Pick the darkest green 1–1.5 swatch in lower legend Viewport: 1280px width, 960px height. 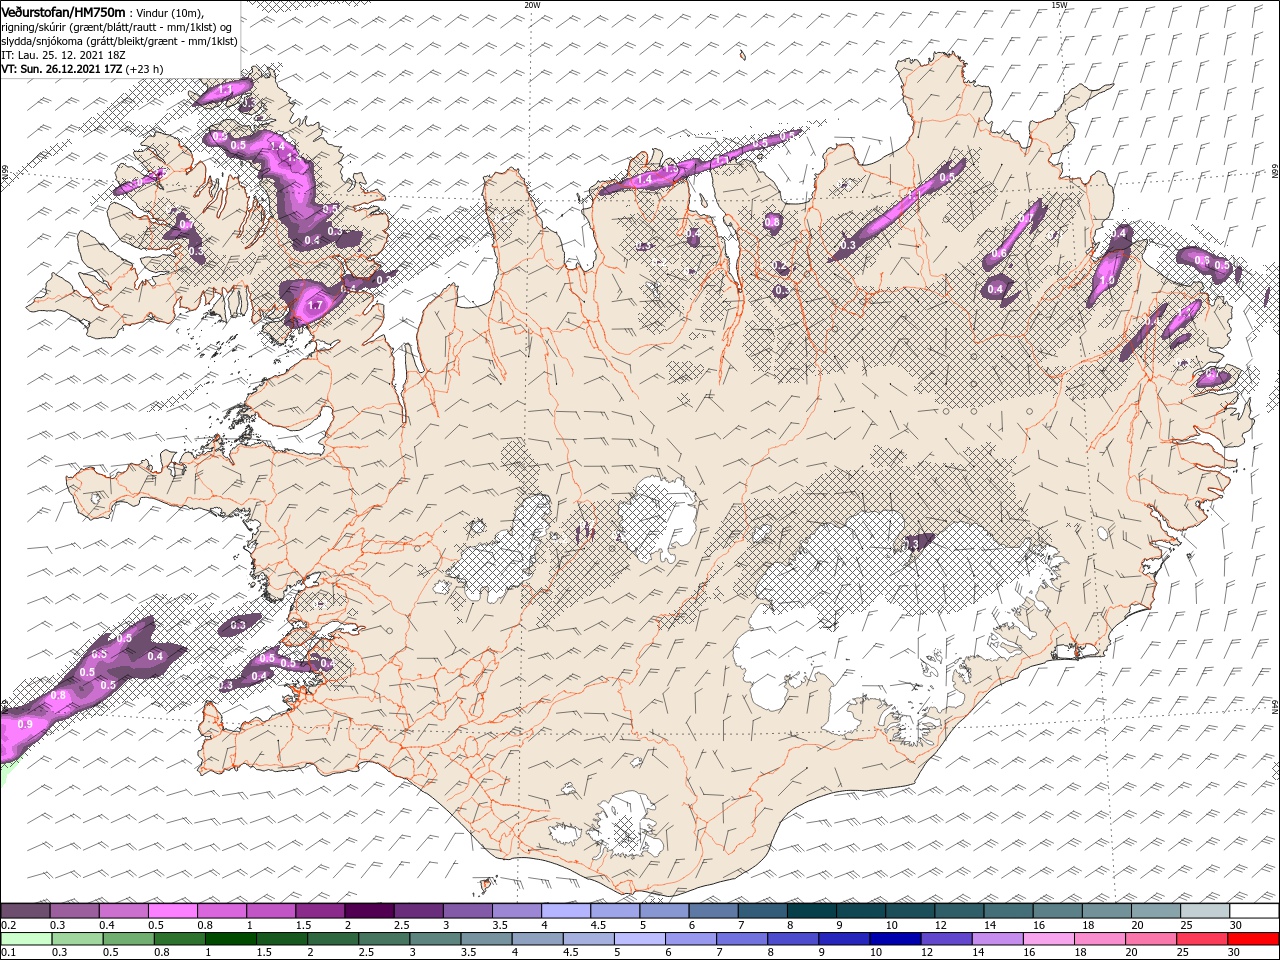230,939
